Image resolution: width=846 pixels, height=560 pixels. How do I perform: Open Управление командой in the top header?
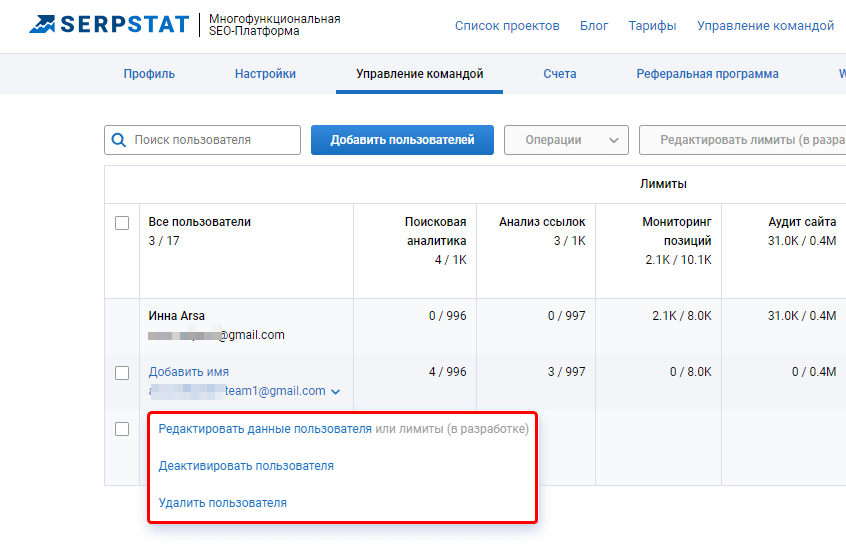[x=766, y=26]
